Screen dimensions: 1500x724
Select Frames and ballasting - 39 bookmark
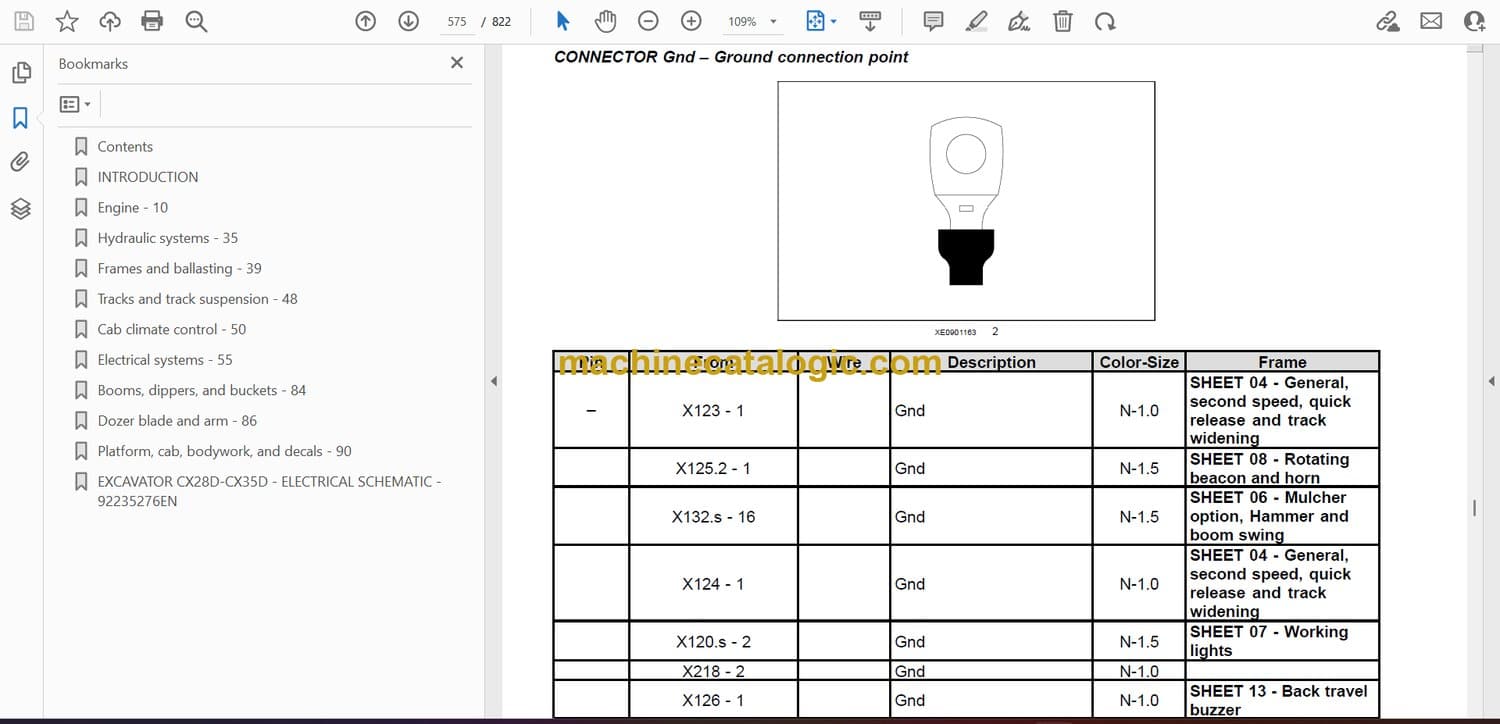pyautogui.click(x=180, y=268)
